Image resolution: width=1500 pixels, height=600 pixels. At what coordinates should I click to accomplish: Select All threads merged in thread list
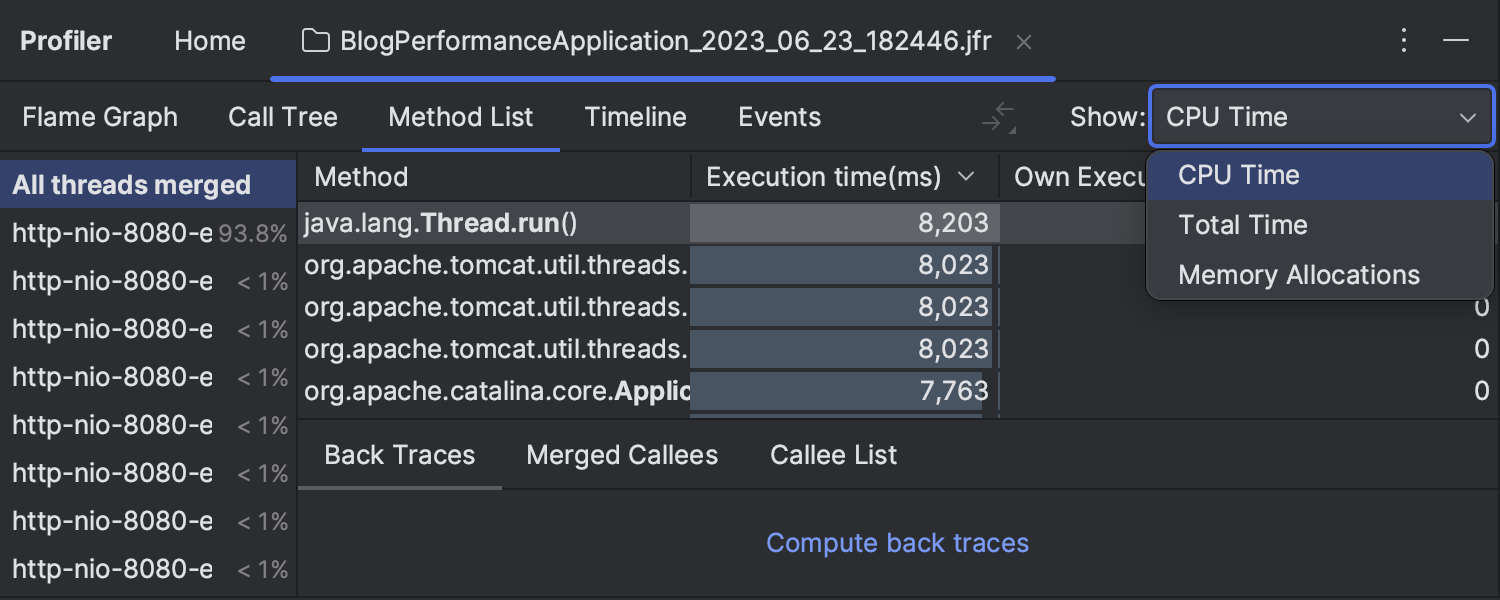(x=131, y=185)
